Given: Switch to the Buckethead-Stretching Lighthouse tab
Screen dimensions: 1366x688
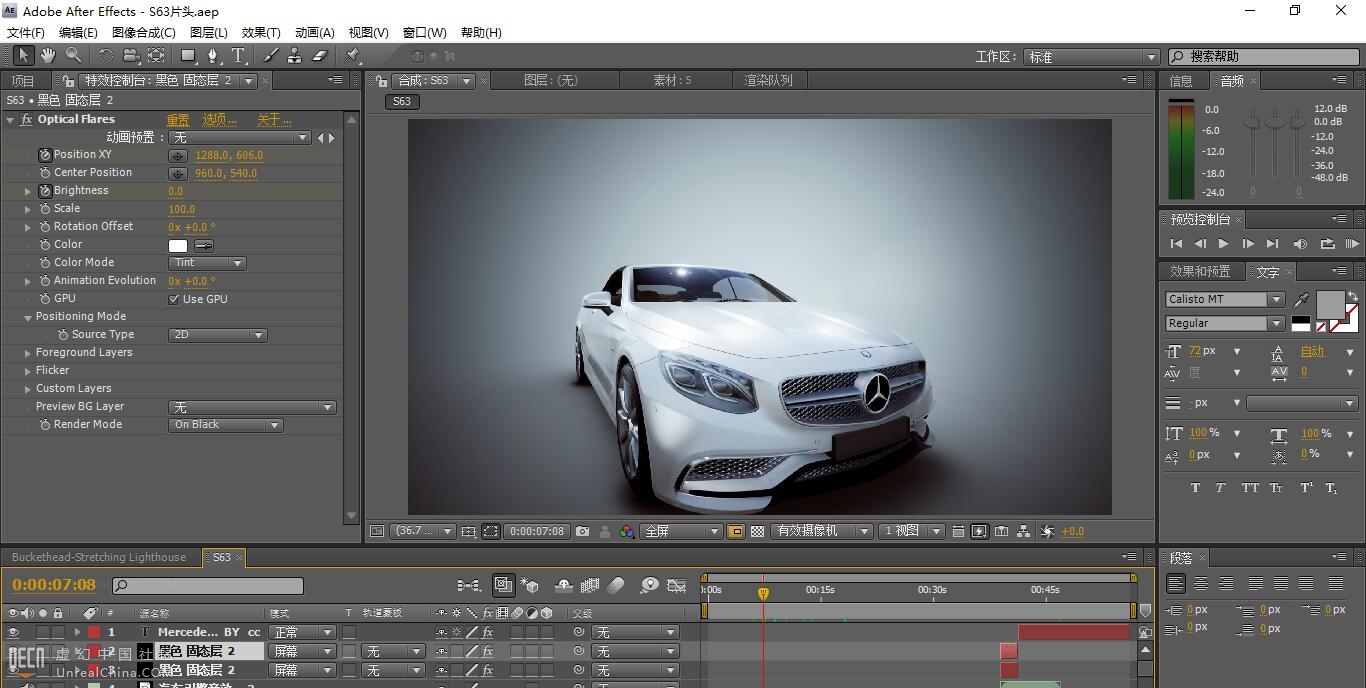Looking at the screenshot, I should click(x=99, y=557).
